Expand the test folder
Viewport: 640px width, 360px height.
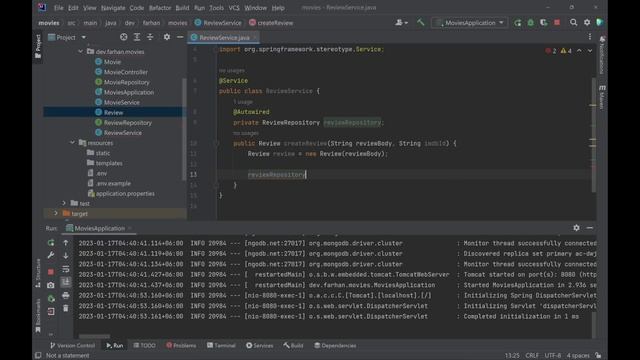click(64, 203)
